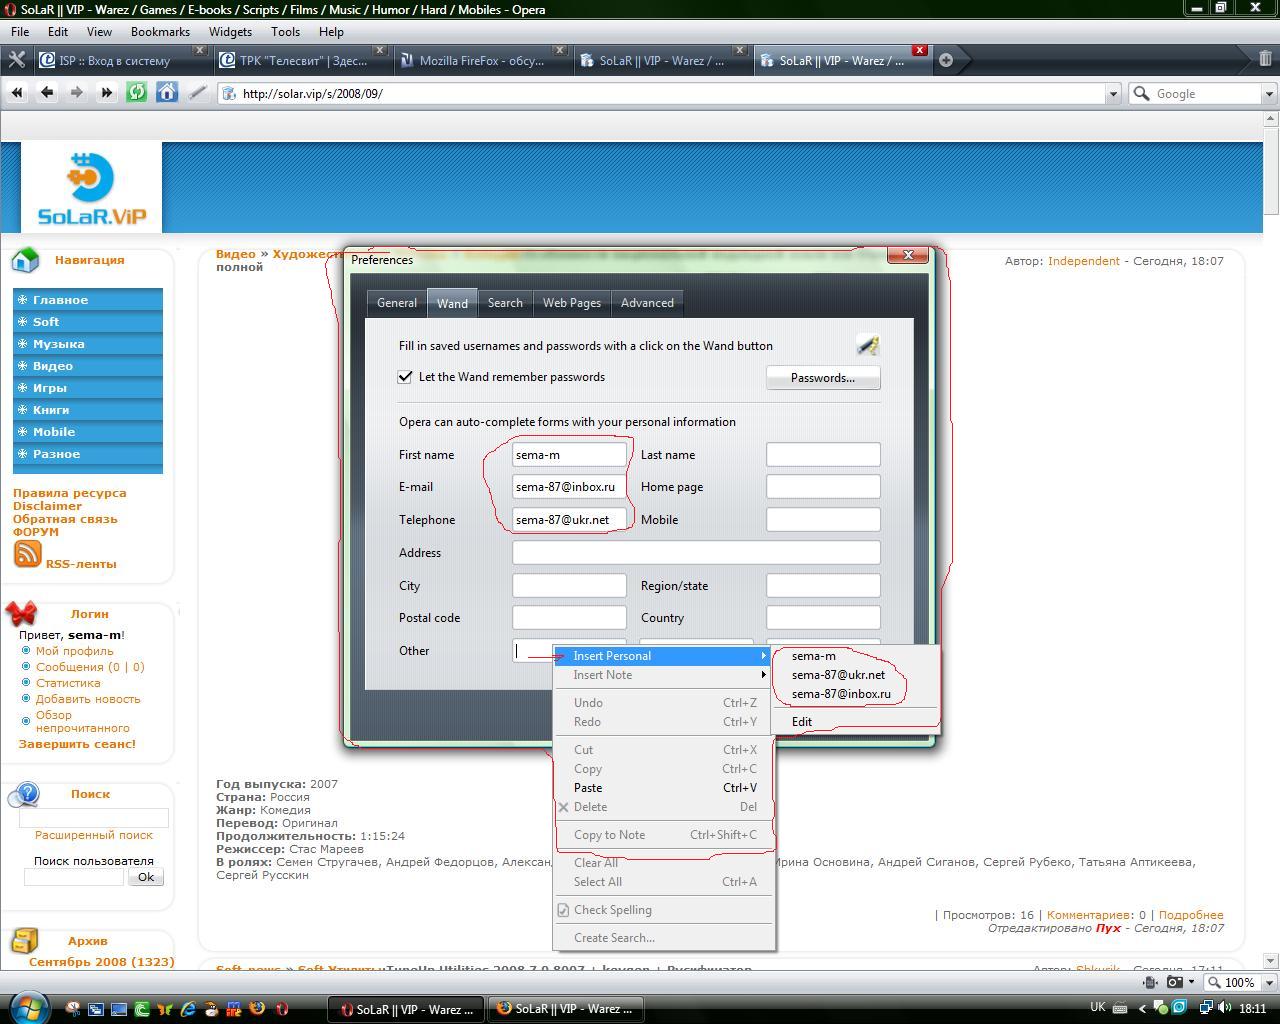This screenshot has width=1280, height=1024.
Task: Open the address bar dropdown arrow
Action: (x=1112, y=94)
